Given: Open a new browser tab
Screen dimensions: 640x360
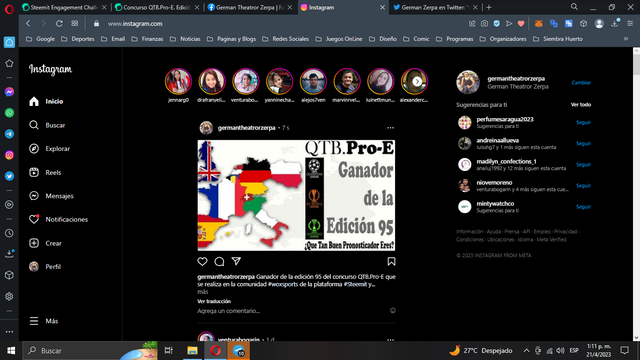Looking at the screenshot, I should (x=489, y=7).
